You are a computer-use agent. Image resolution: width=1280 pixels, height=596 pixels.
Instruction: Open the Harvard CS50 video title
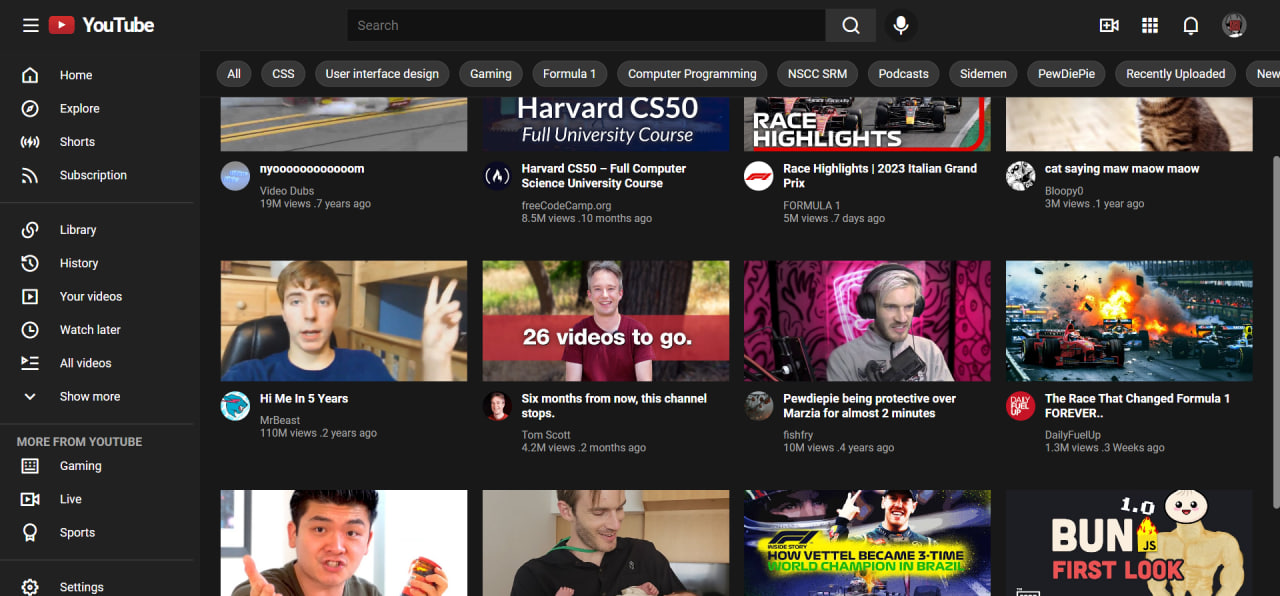tap(604, 176)
